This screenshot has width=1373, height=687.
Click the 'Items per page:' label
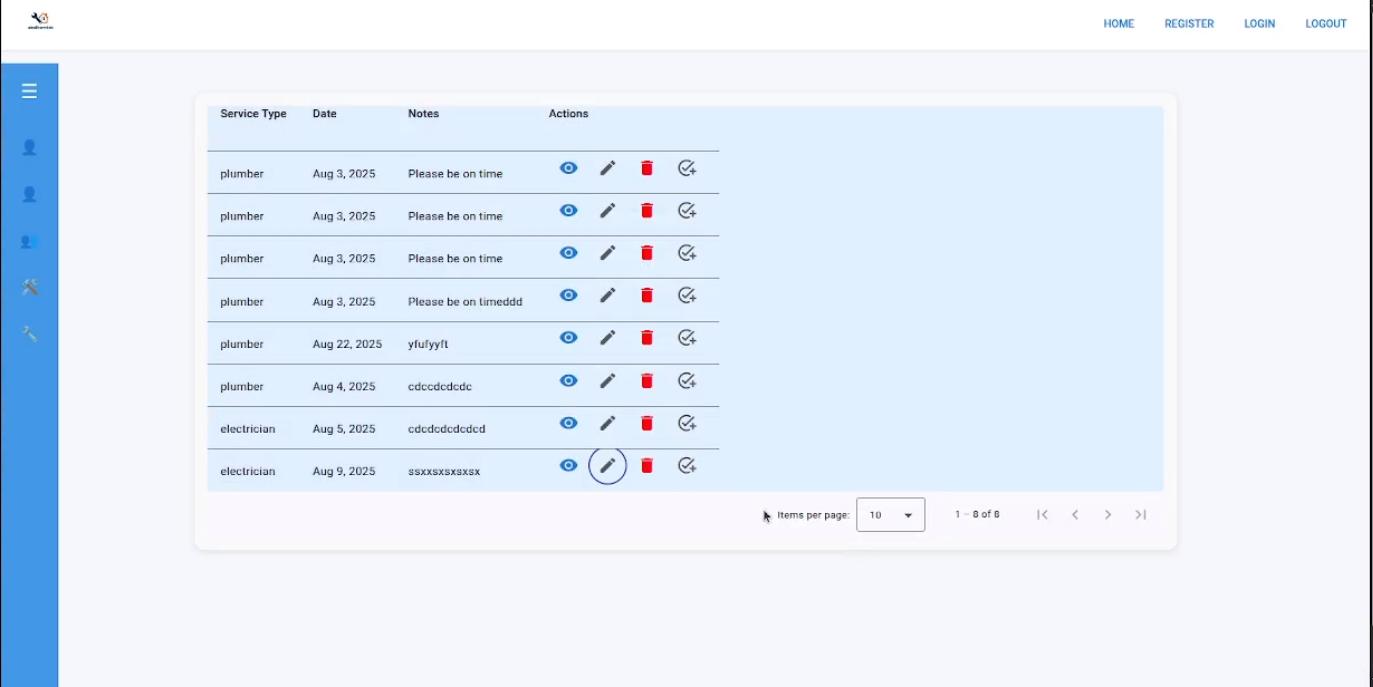coord(813,515)
